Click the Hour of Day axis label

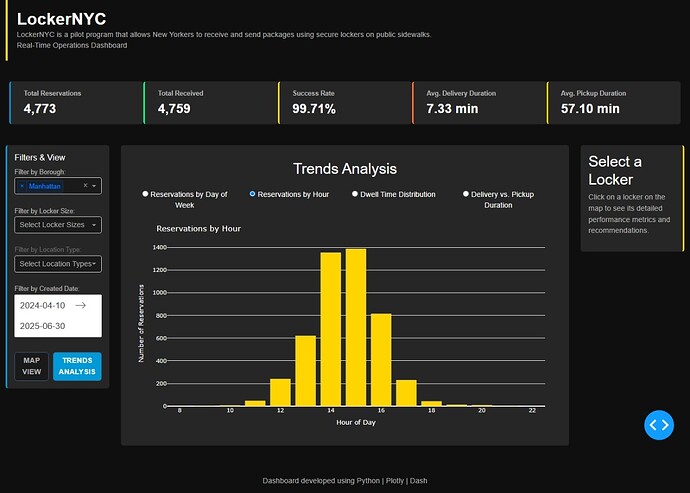click(356, 422)
